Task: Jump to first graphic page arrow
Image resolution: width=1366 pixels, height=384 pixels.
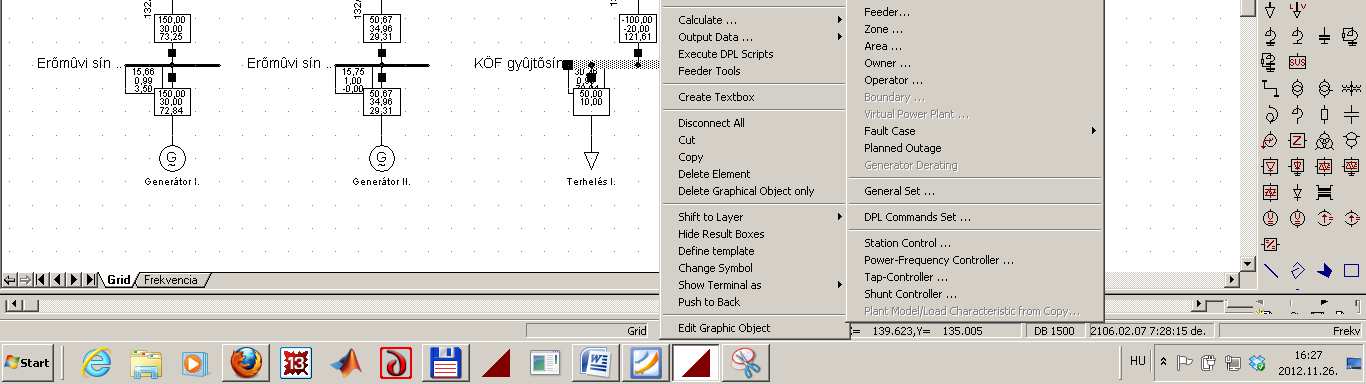Action: click(x=42, y=279)
